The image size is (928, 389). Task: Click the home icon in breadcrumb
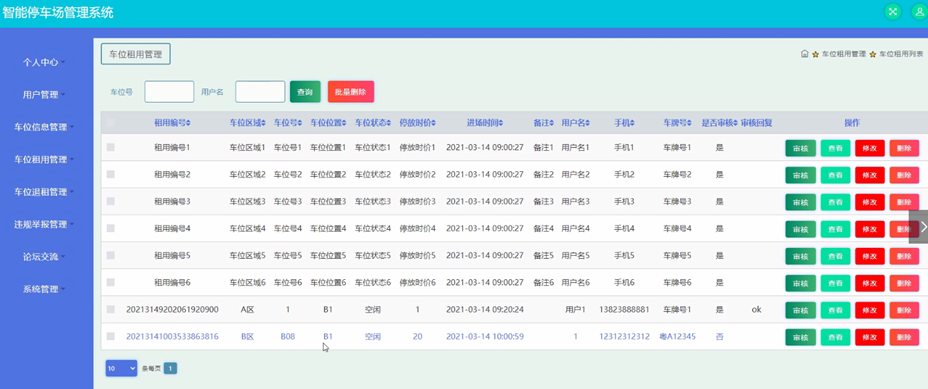[x=804, y=53]
